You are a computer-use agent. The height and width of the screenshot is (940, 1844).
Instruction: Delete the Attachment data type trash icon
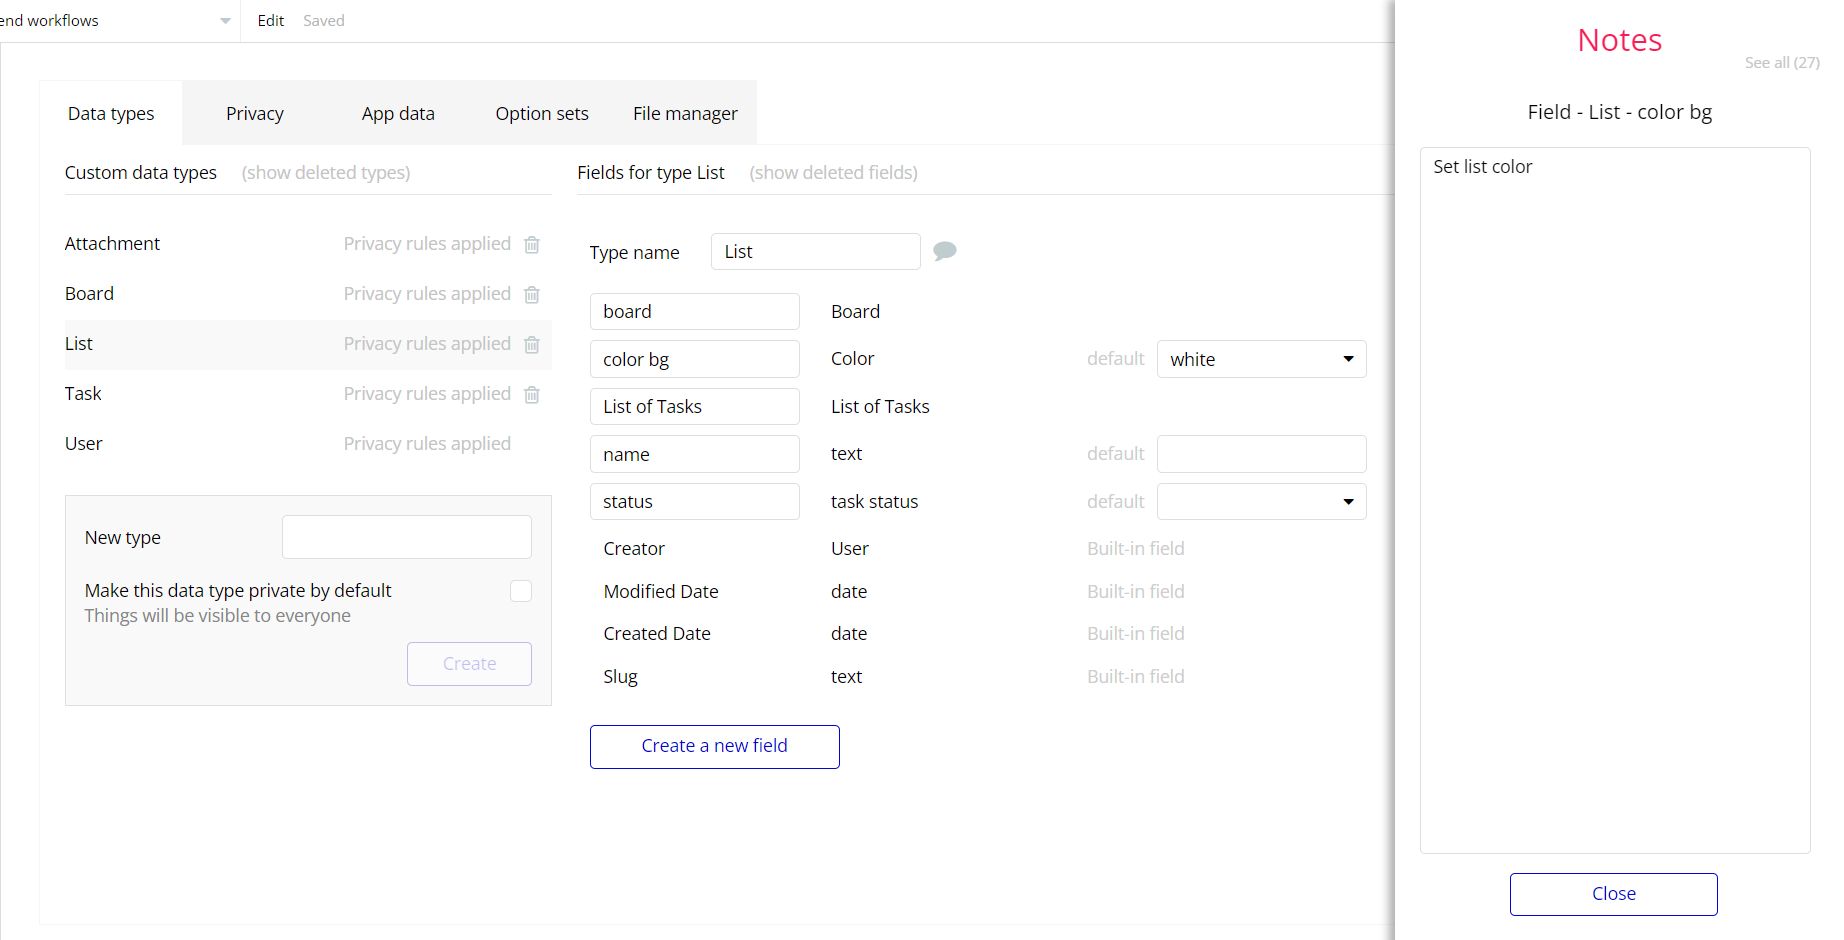(532, 245)
